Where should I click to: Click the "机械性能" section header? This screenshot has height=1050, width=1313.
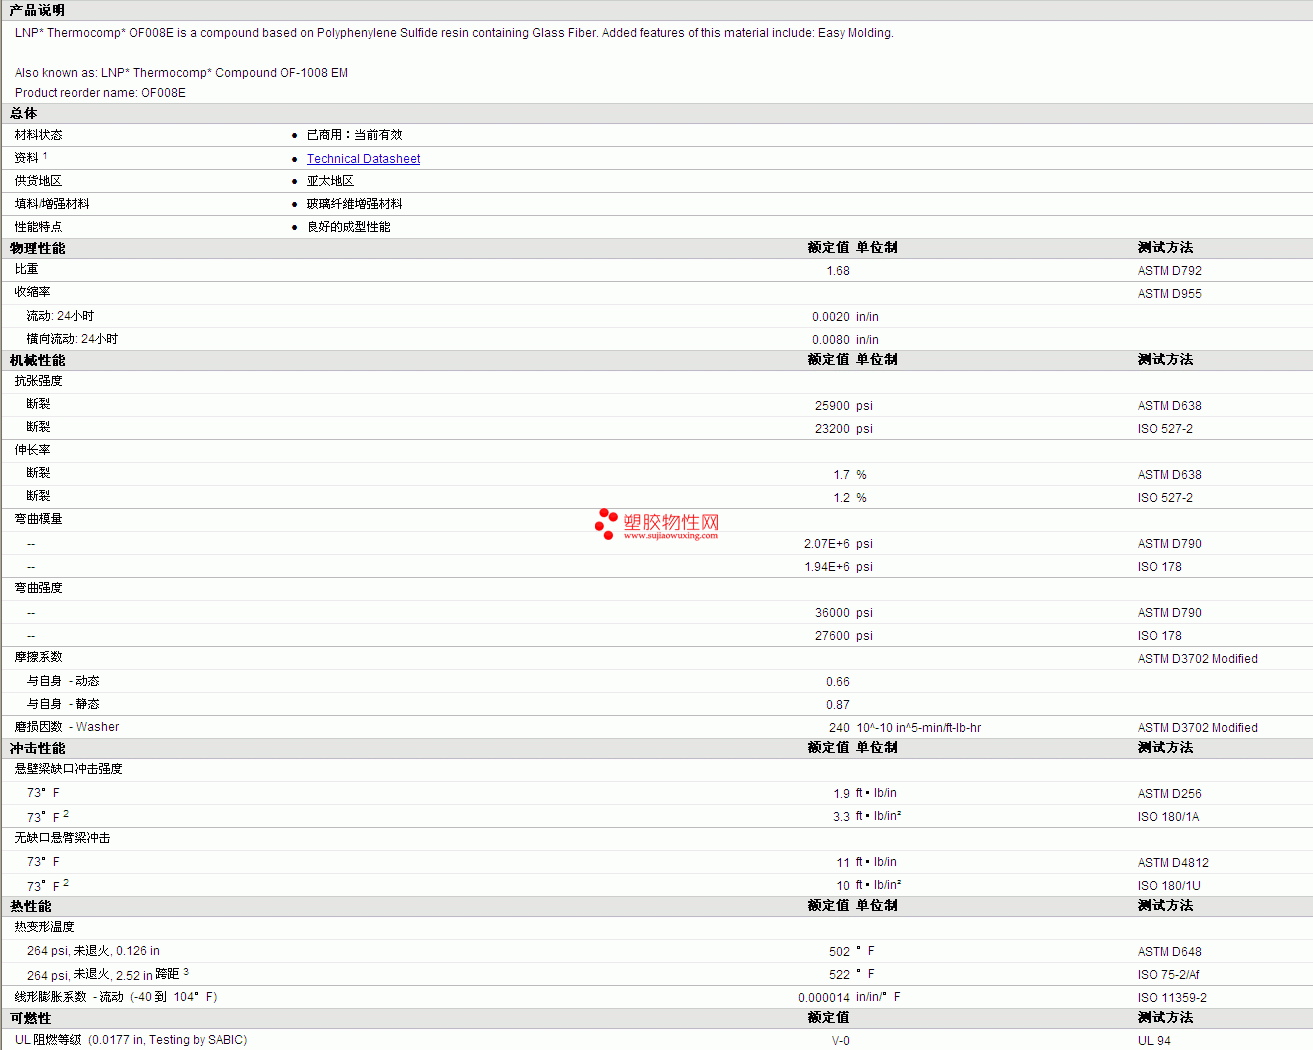[x=38, y=360]
